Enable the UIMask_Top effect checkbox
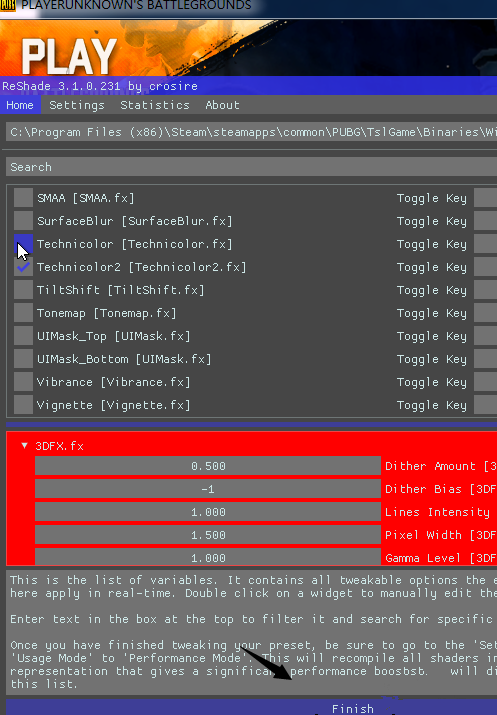Viewport: 497px width, 715px height. click(x=23, y=336)
